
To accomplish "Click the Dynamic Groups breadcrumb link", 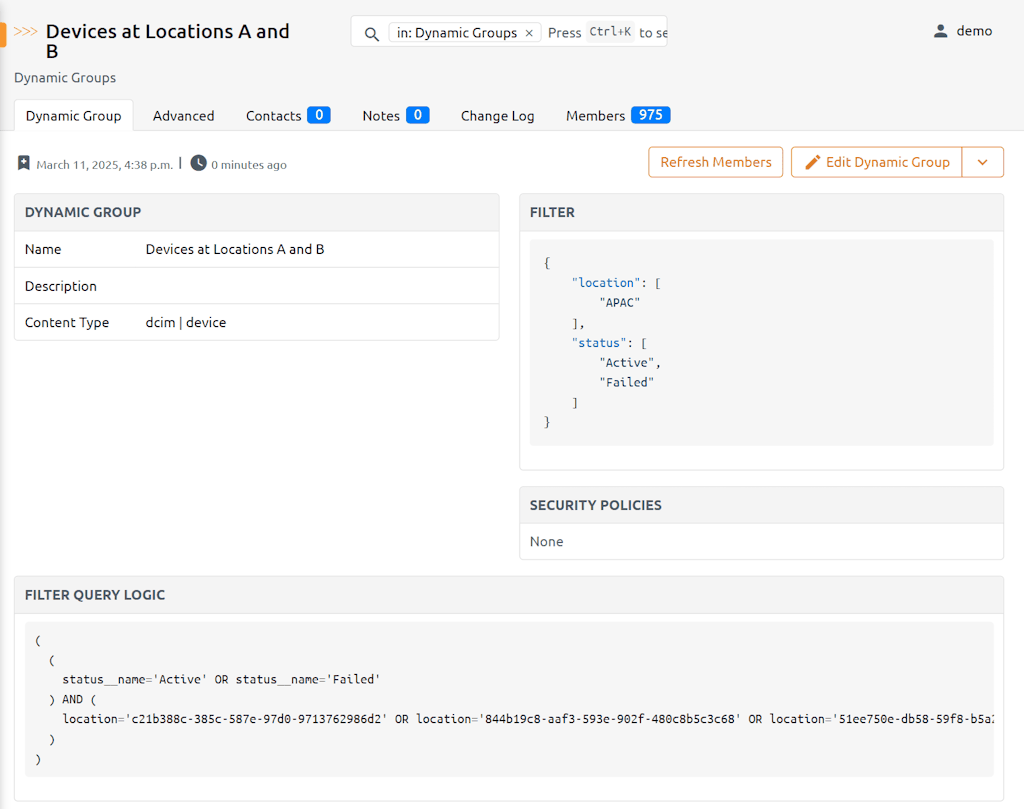I will (65, 78).
